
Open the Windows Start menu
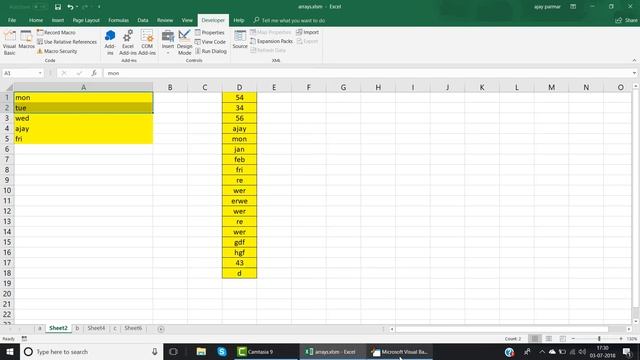point(10,352)
